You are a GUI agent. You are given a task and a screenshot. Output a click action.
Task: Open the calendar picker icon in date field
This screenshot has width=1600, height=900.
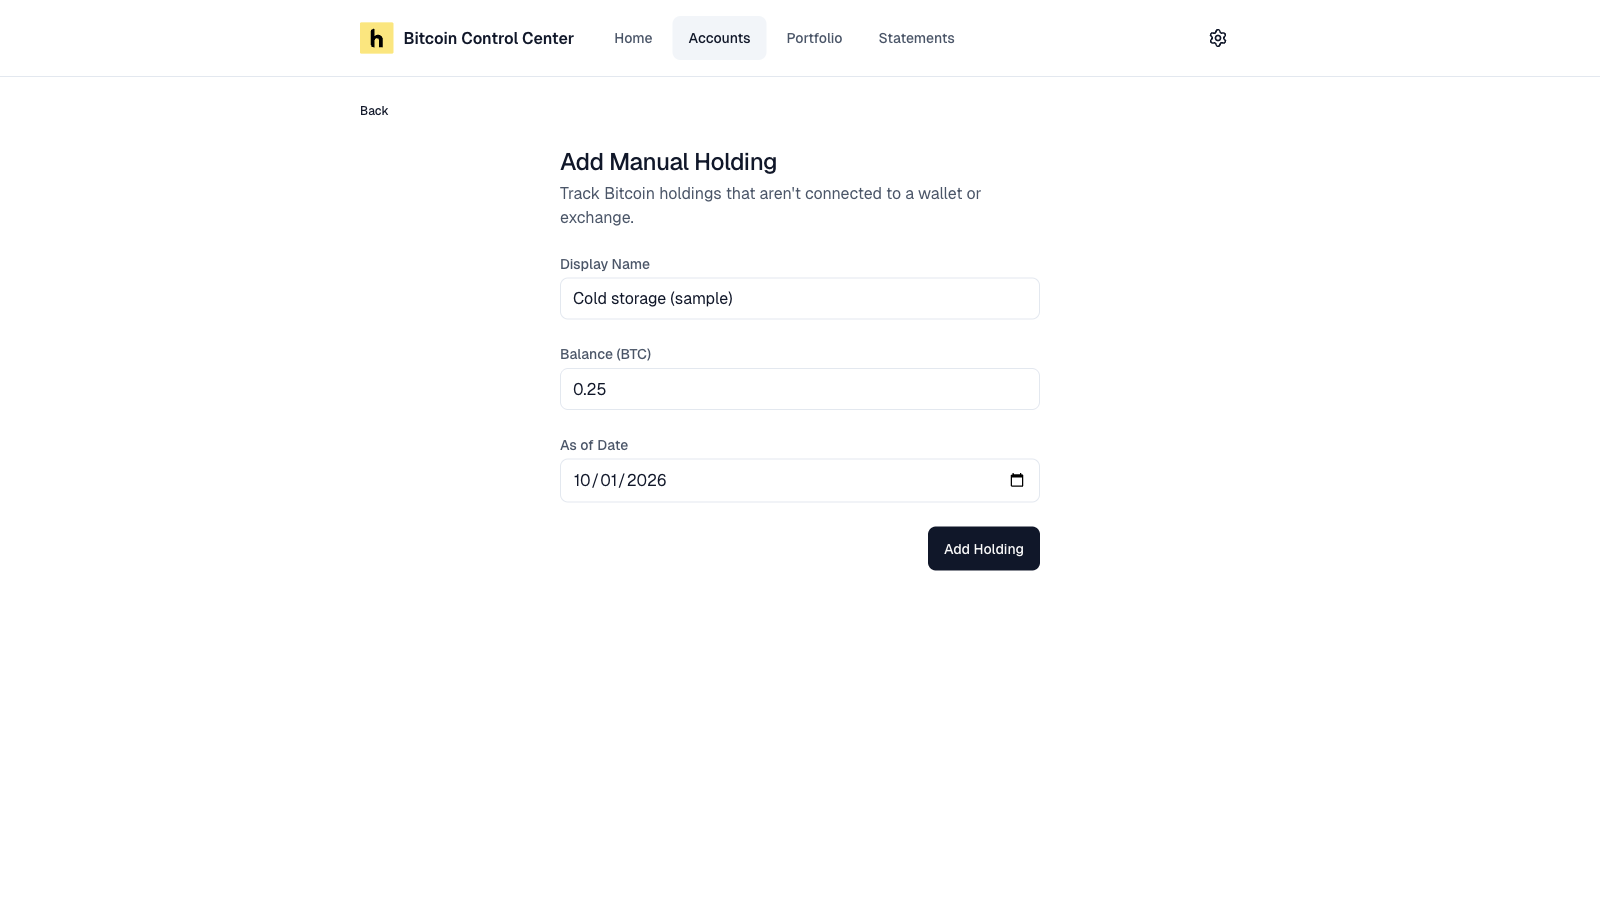(1017, 480)
